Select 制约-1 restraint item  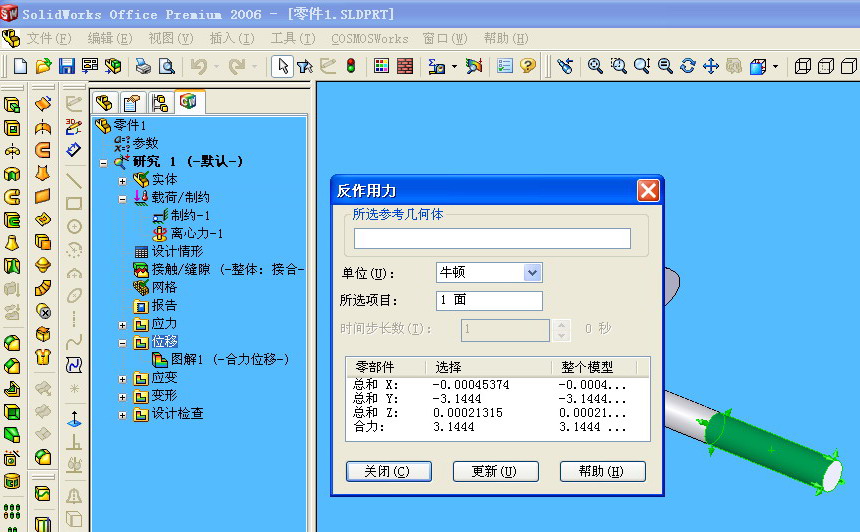click(x=190, y=216)
